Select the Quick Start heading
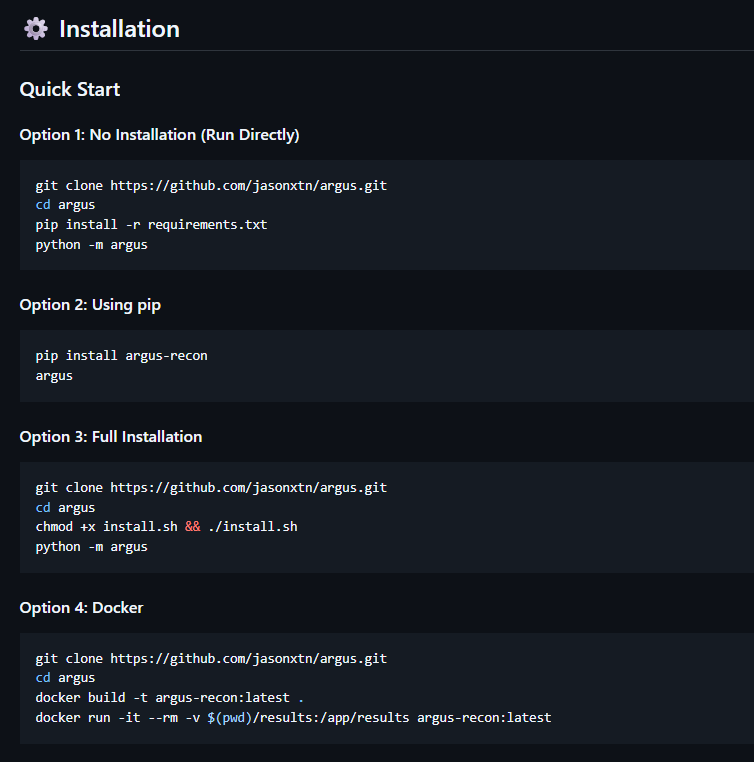Image resolution: width=754 pixels, height=762 pixels. click(70, 89)
